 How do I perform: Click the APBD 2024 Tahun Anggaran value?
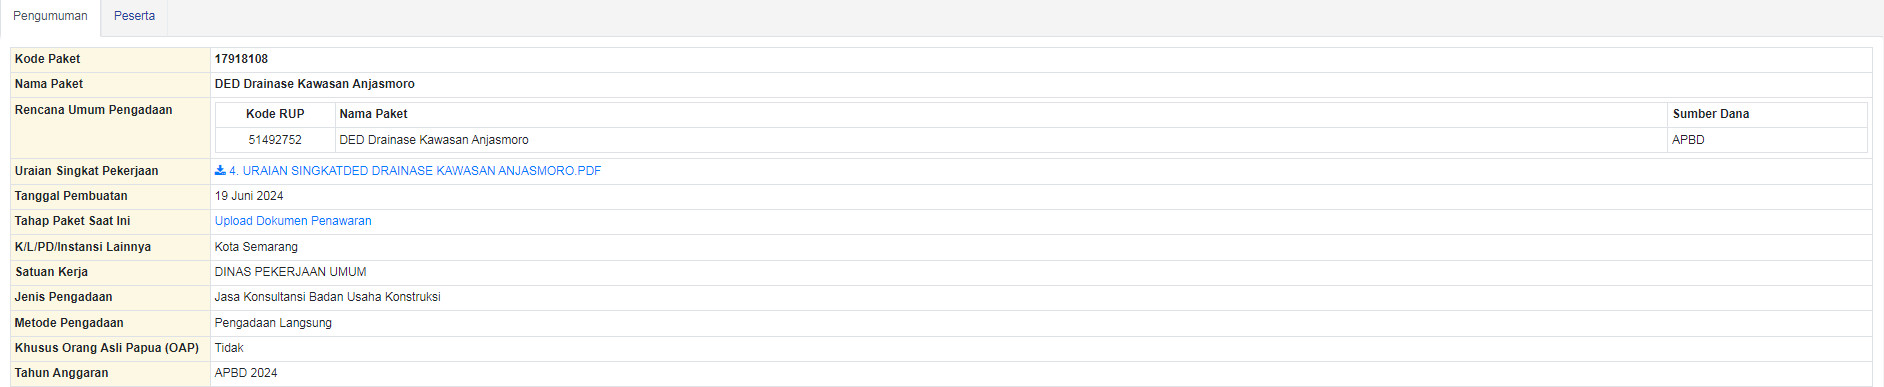tap(246, 373)
